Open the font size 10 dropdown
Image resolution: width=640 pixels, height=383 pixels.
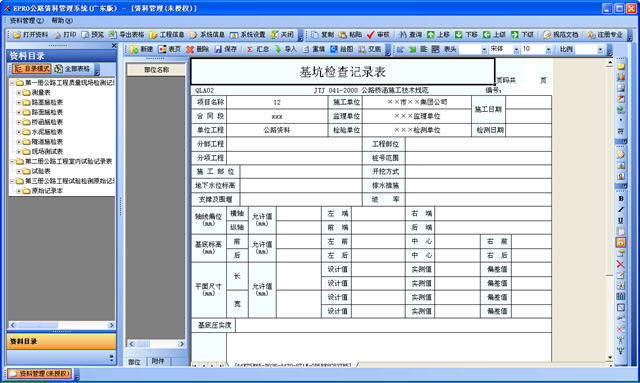pos(549,49)
